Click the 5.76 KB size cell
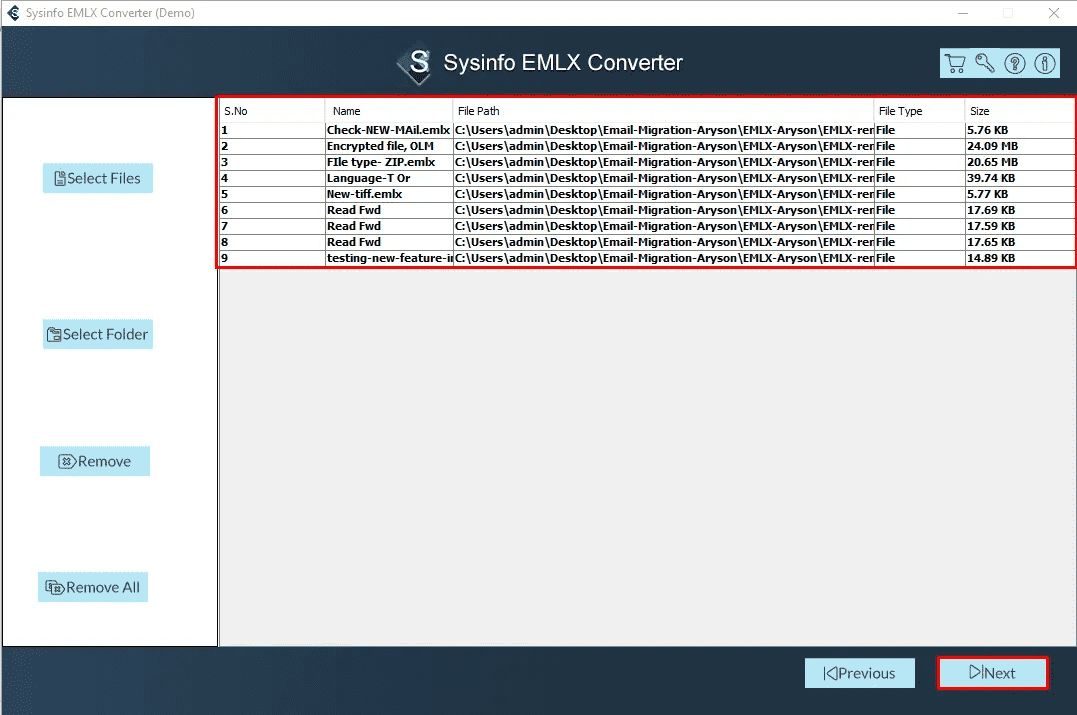Viewport: 1077px width, 715px height. 1019,130
